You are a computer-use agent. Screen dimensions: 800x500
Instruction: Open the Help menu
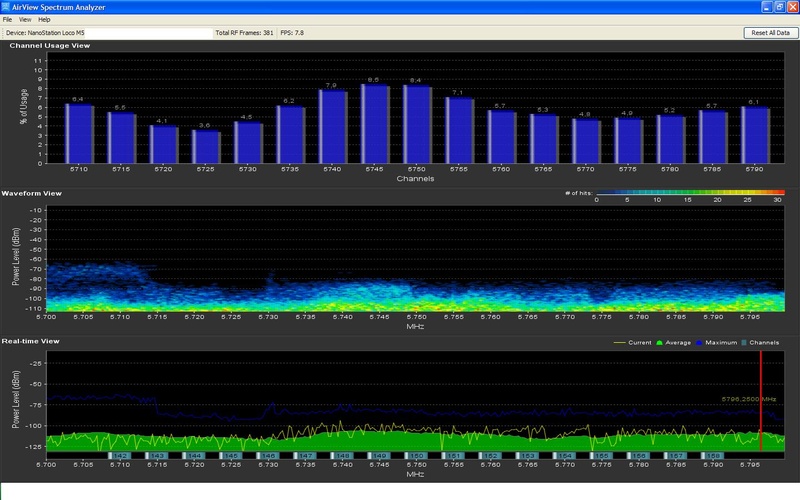(x=44, y=19)
